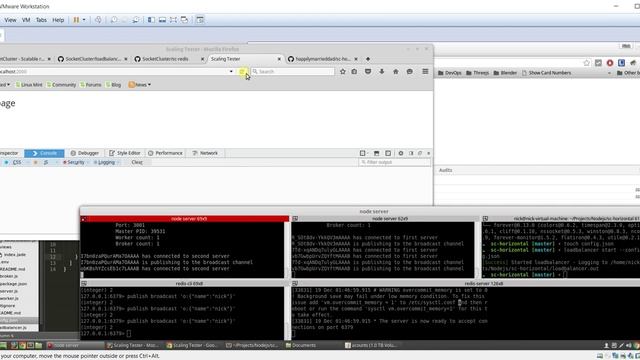Click the Firefox chat bubble icon
The width and height of the screenshot is (640, 360).
[x=409, y=71]
